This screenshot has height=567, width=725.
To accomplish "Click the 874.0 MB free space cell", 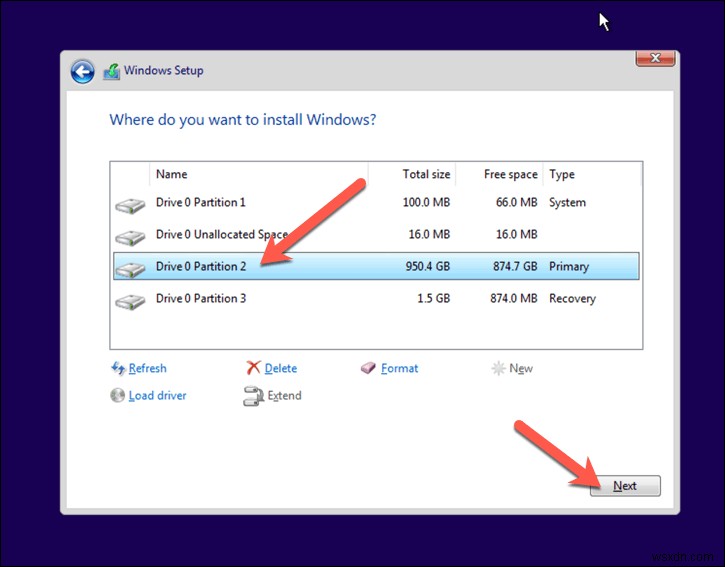I will click(514, 298).
